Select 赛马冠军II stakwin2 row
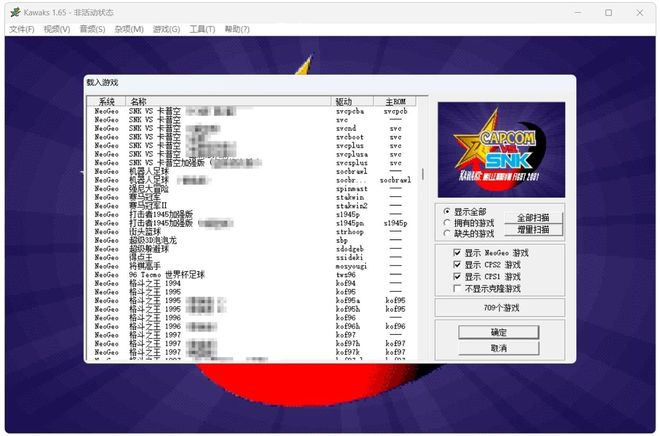660x436 pixels. click(x=251, y=206)
